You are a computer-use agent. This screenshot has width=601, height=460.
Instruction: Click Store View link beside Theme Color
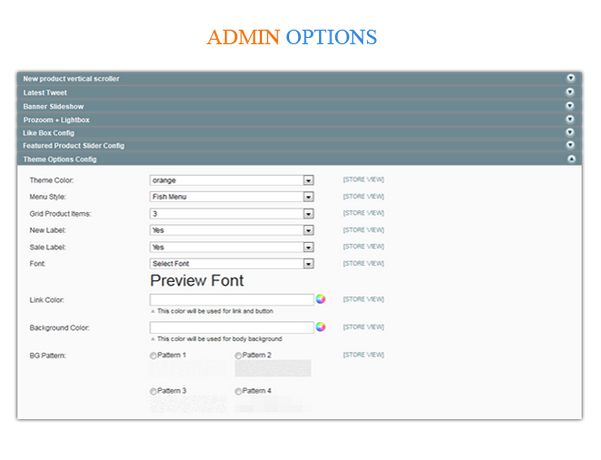click(x=363, y=180)
